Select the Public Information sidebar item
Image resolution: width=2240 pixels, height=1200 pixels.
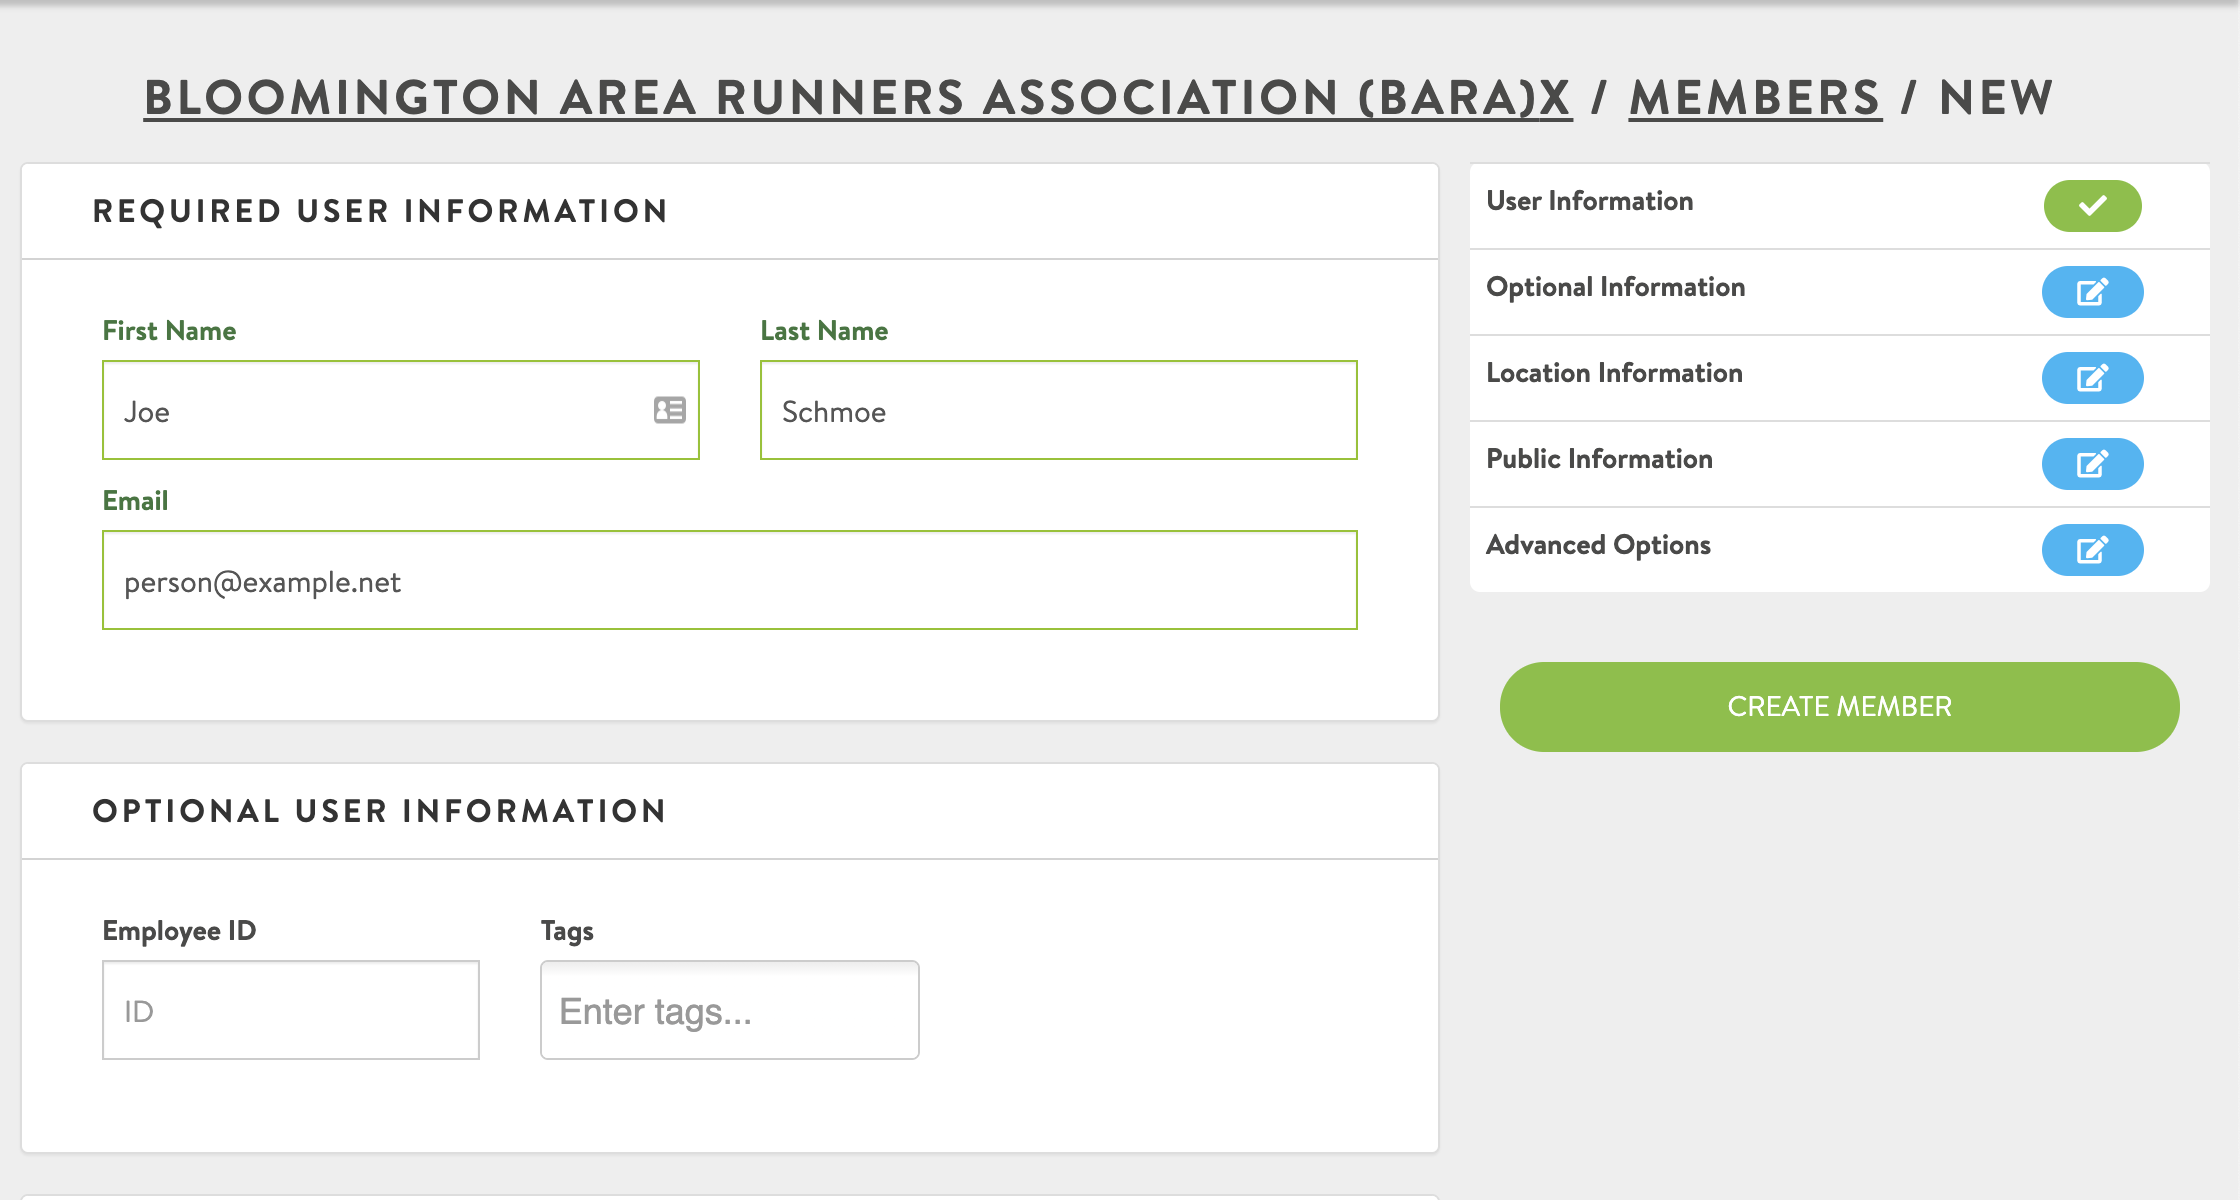tap(1599, 459)
